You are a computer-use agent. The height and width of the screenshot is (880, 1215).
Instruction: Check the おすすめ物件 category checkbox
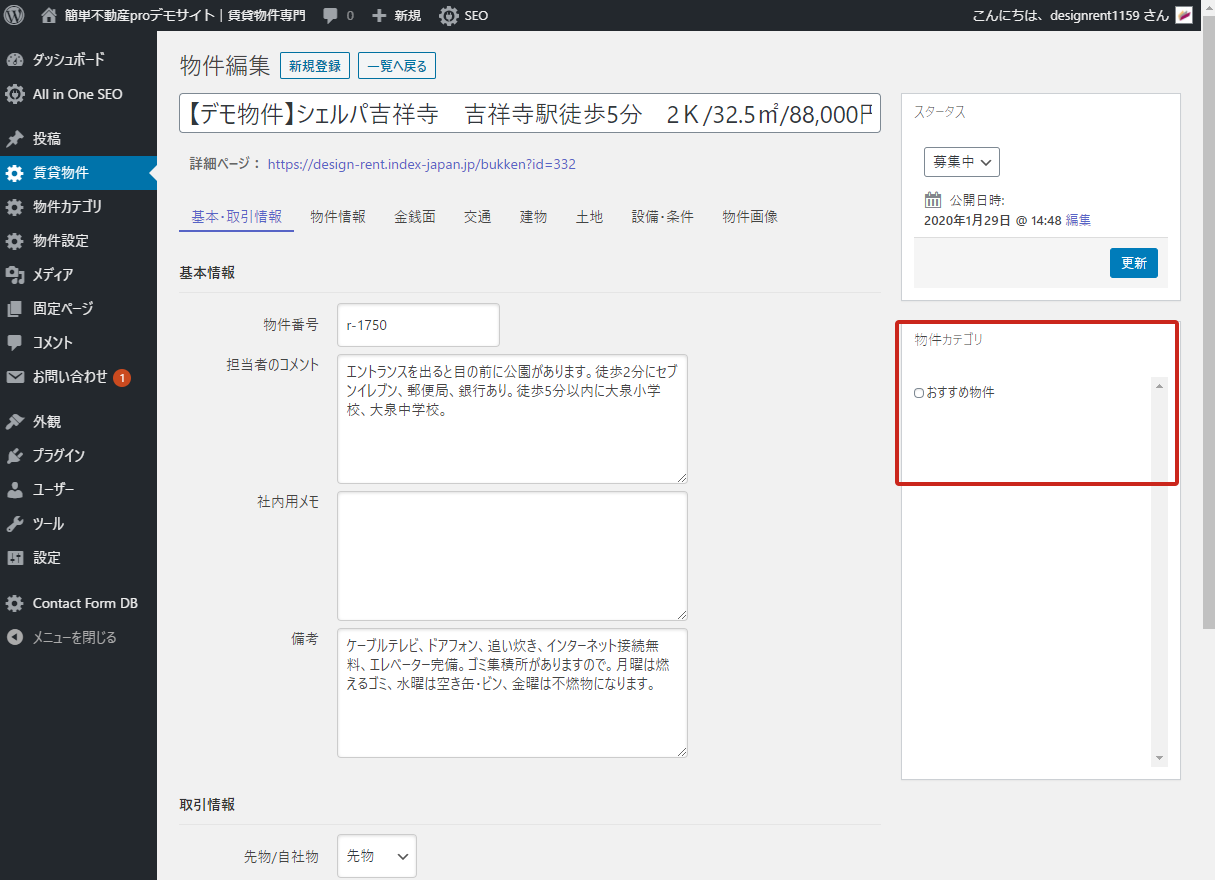tap(919, 394)
